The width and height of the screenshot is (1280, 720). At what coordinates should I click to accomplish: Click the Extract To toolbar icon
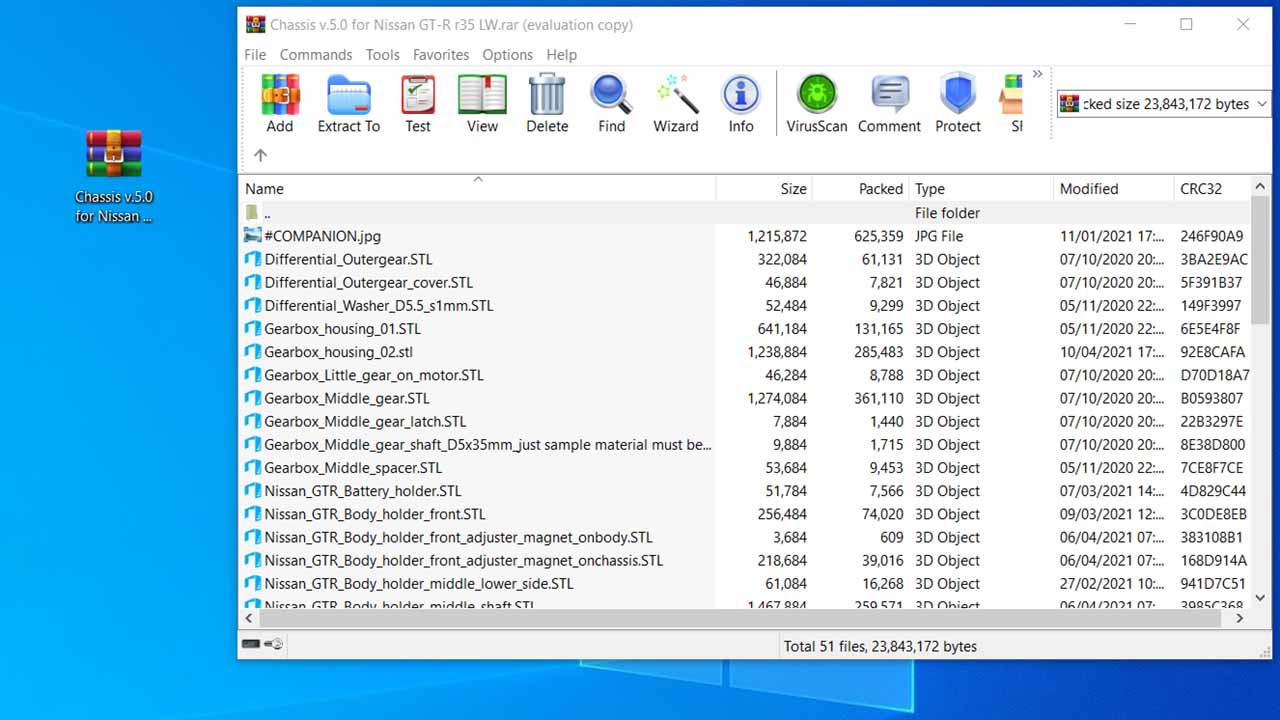click(x=349, y=95)
